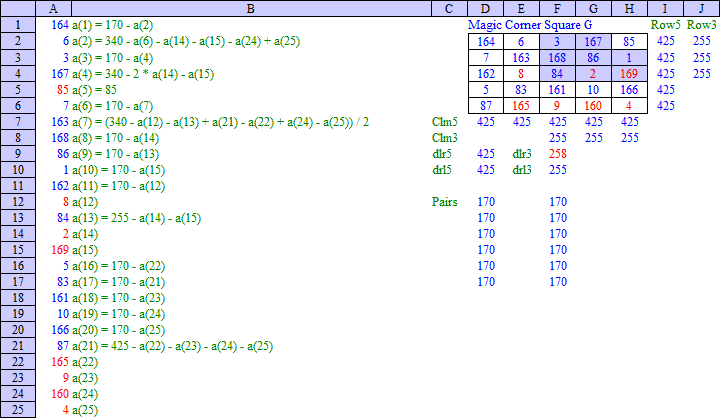Click the 'drl5' label

(442, 170)
